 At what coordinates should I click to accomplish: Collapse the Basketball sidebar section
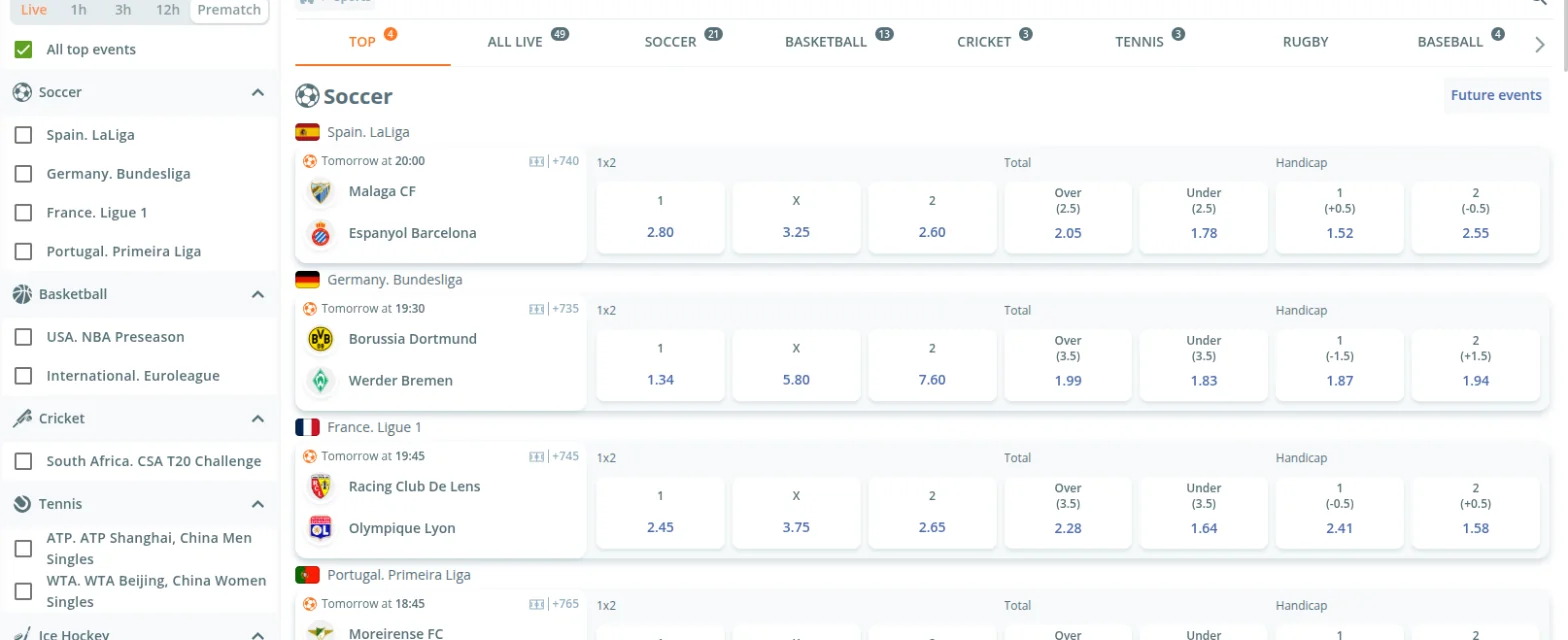tap(258, 294)
